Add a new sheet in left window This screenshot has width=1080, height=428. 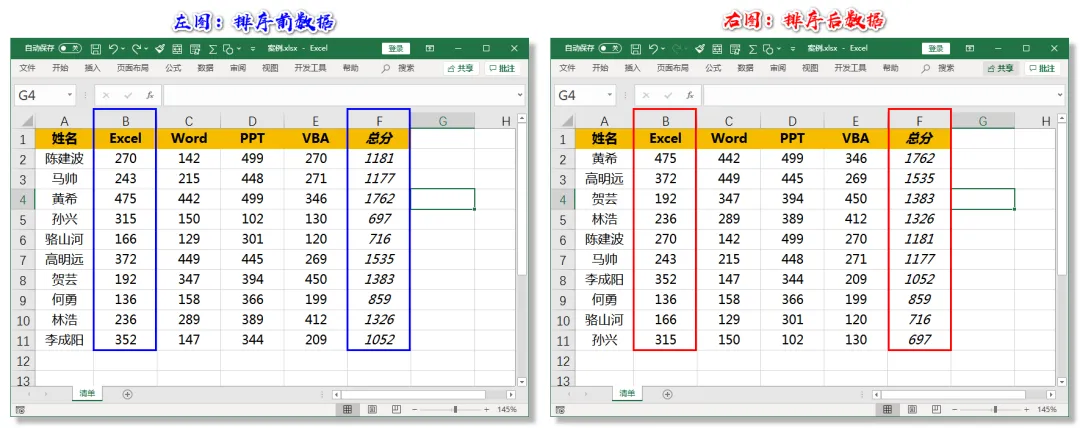coord(127,394)
